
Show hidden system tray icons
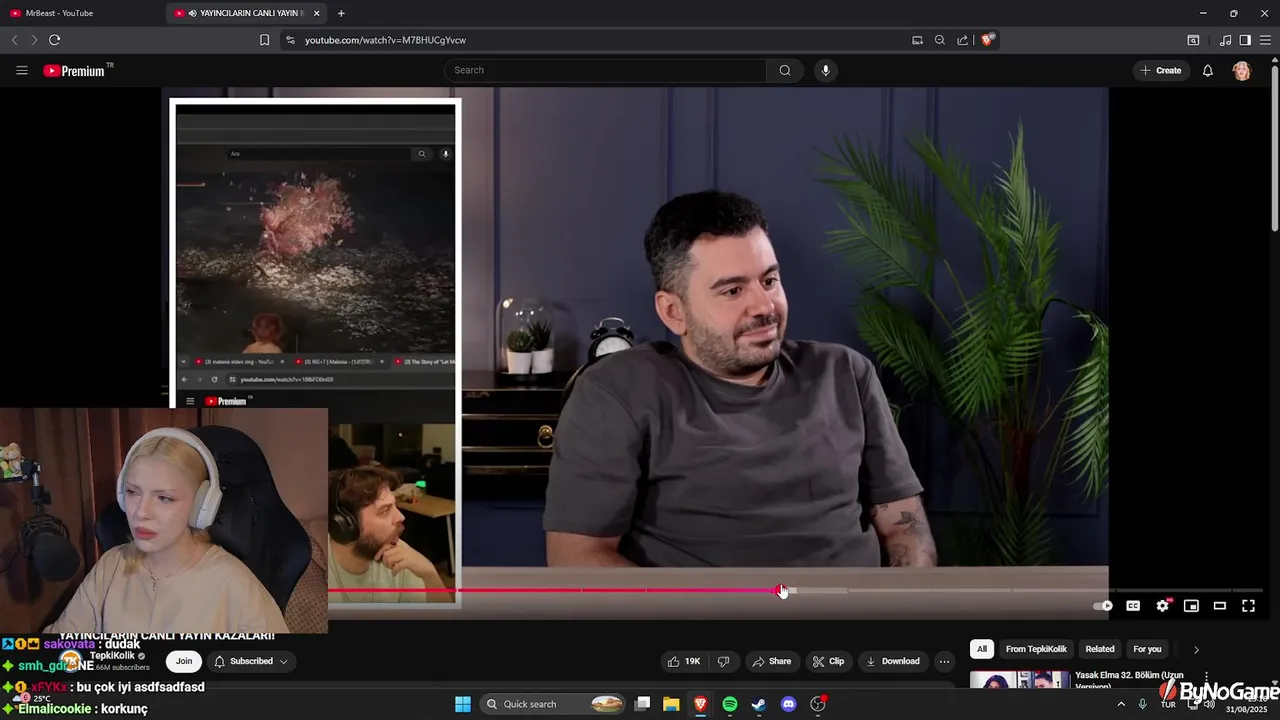(1121, 704)
